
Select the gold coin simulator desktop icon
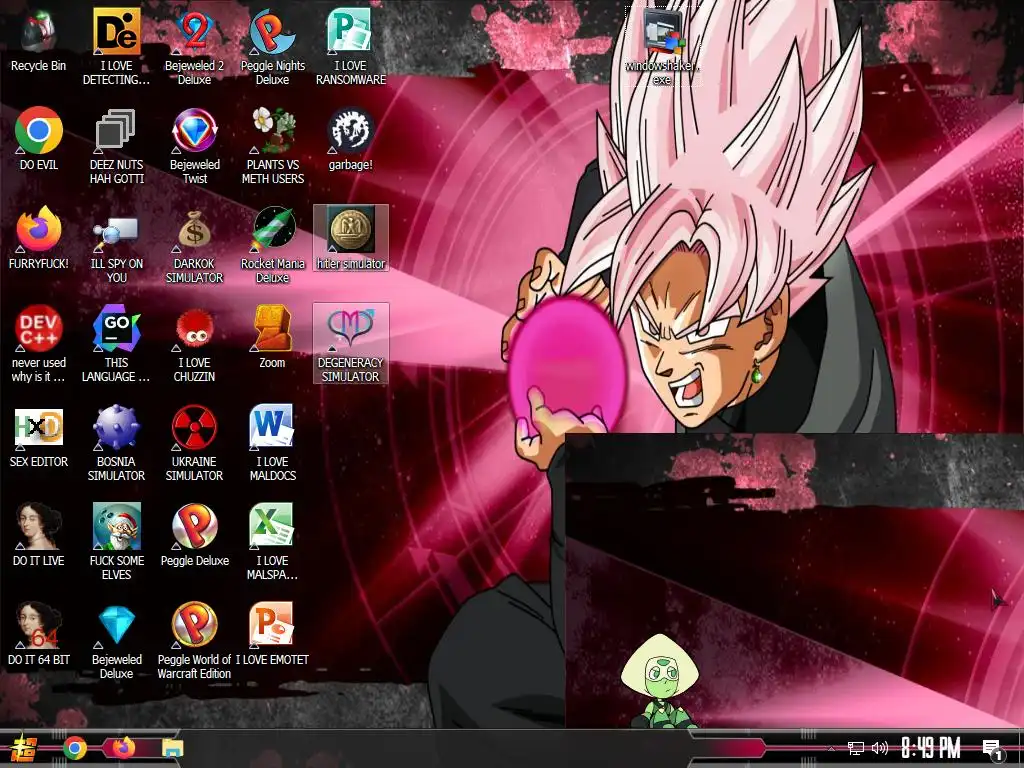351,238
